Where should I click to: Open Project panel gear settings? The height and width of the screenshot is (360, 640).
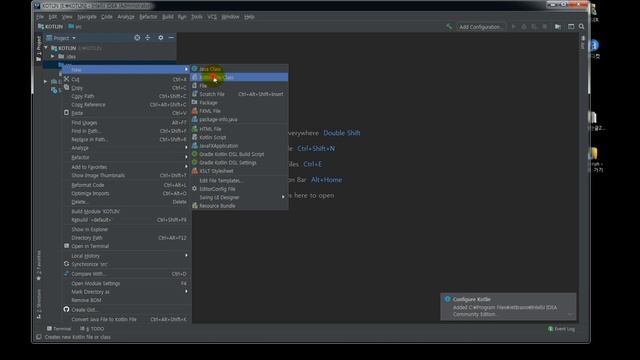(x=160, y=38)
